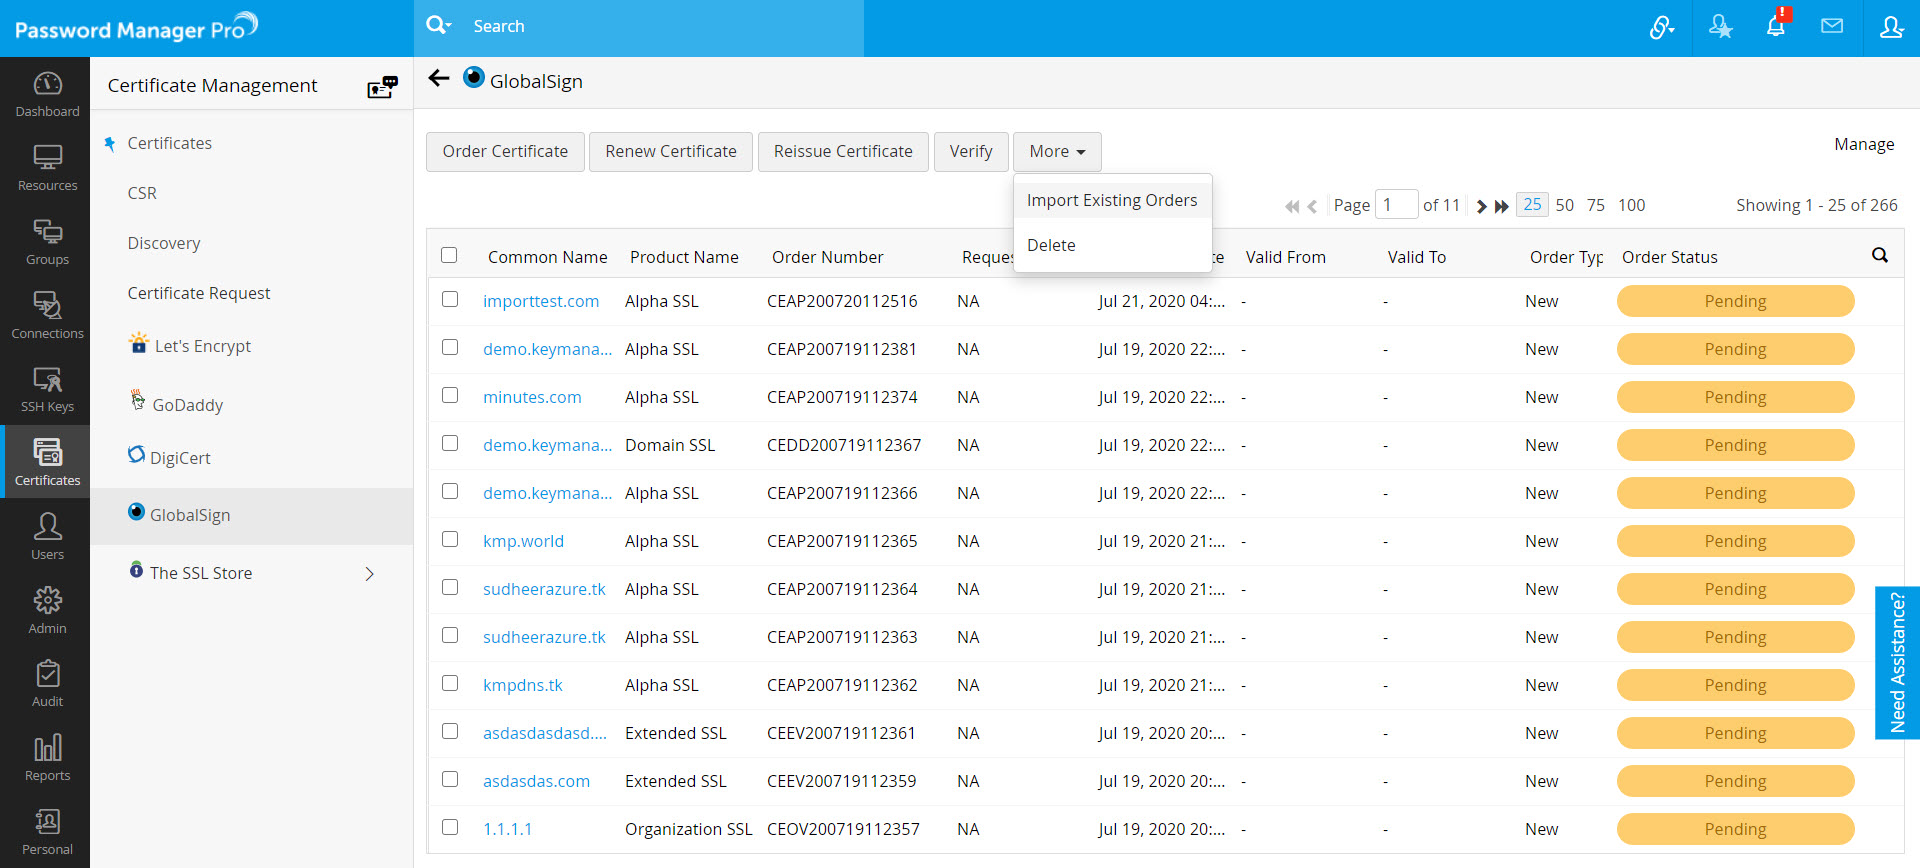Open the minutes.com certificate link
The width and height of the screenshot is (1920, 868).
(532, 397)
